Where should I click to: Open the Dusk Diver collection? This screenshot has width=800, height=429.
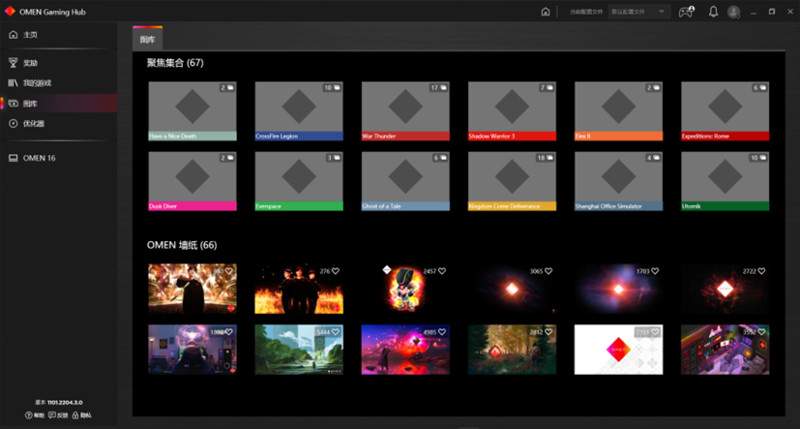click(x=192, y=181)
